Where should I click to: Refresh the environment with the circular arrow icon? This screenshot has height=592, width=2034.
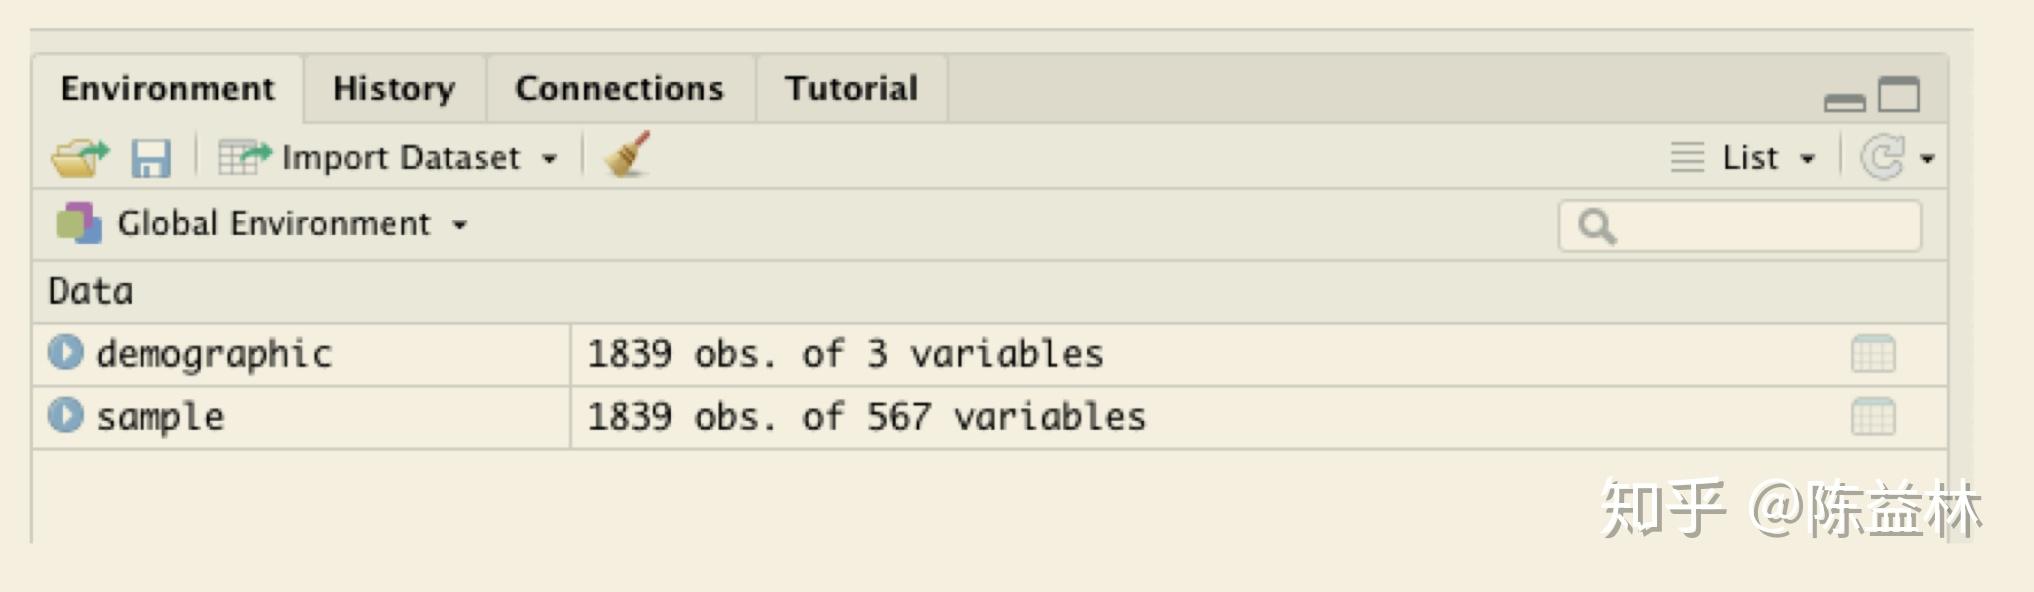coord(1882,158)
